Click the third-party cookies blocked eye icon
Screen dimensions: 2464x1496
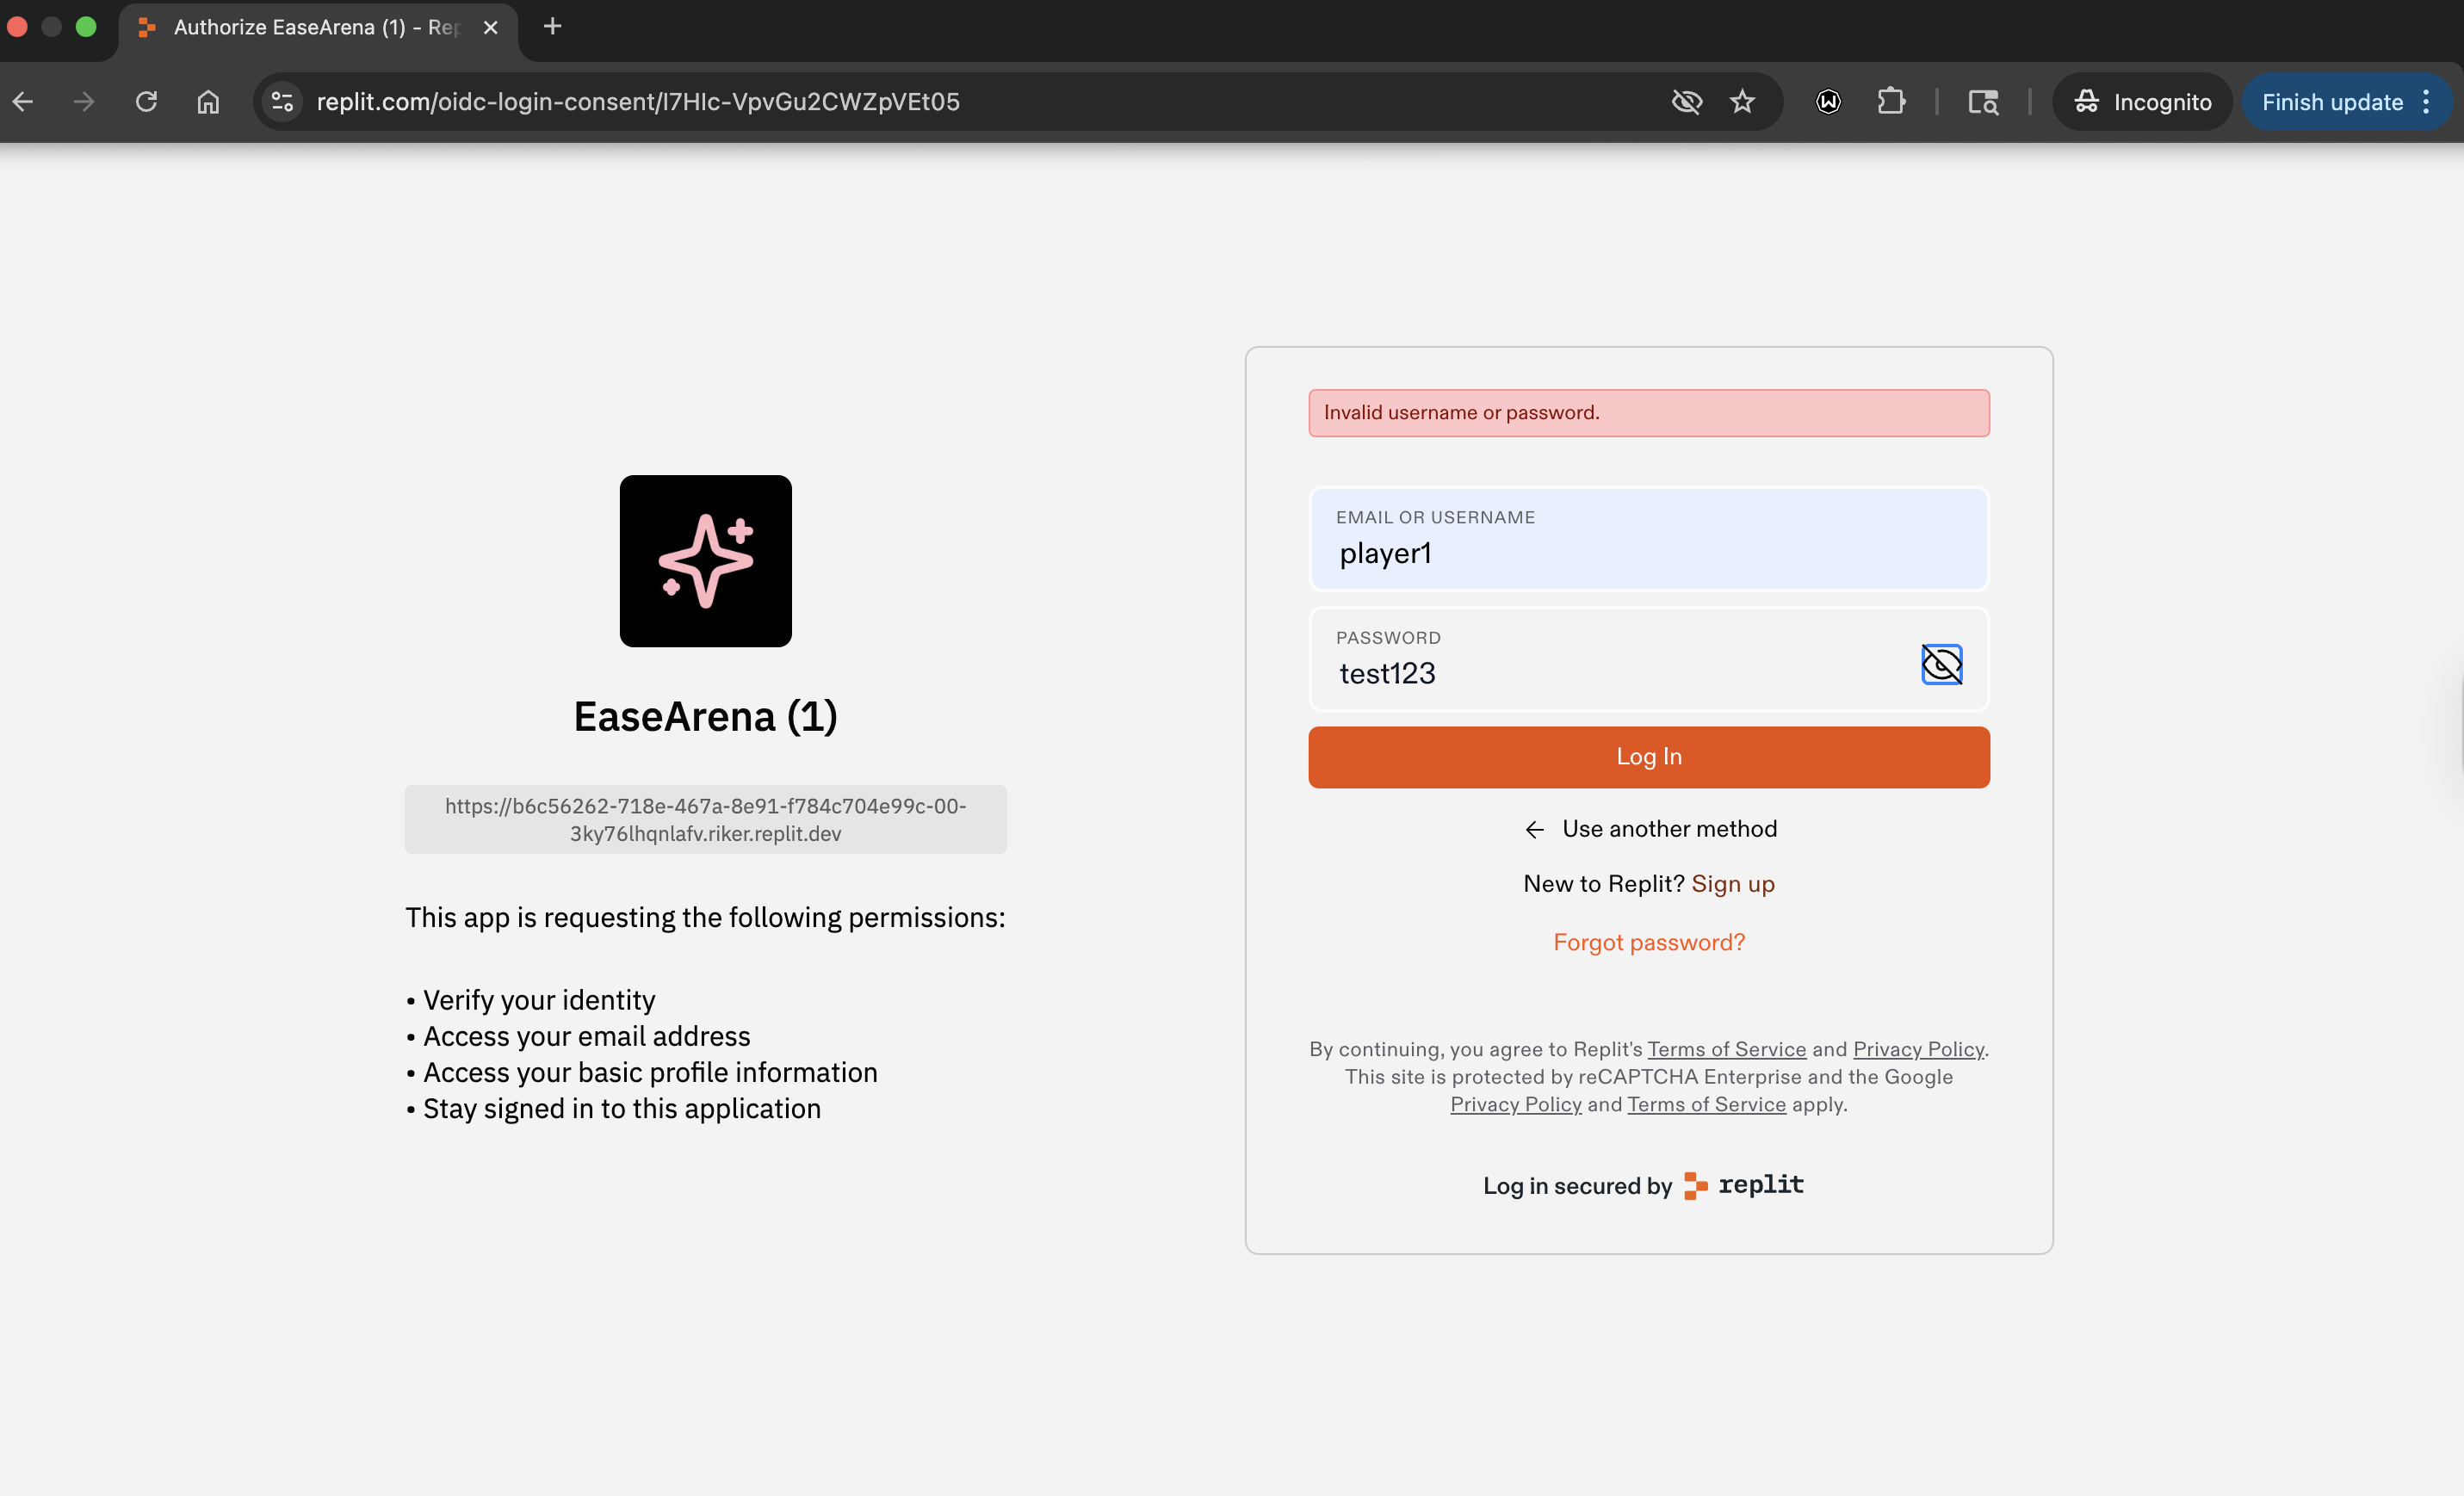tap(1686, 102)
